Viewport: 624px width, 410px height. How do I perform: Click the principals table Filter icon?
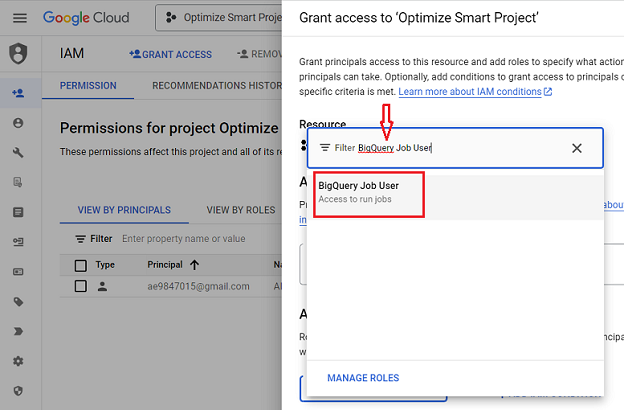[x=80, y=239]
